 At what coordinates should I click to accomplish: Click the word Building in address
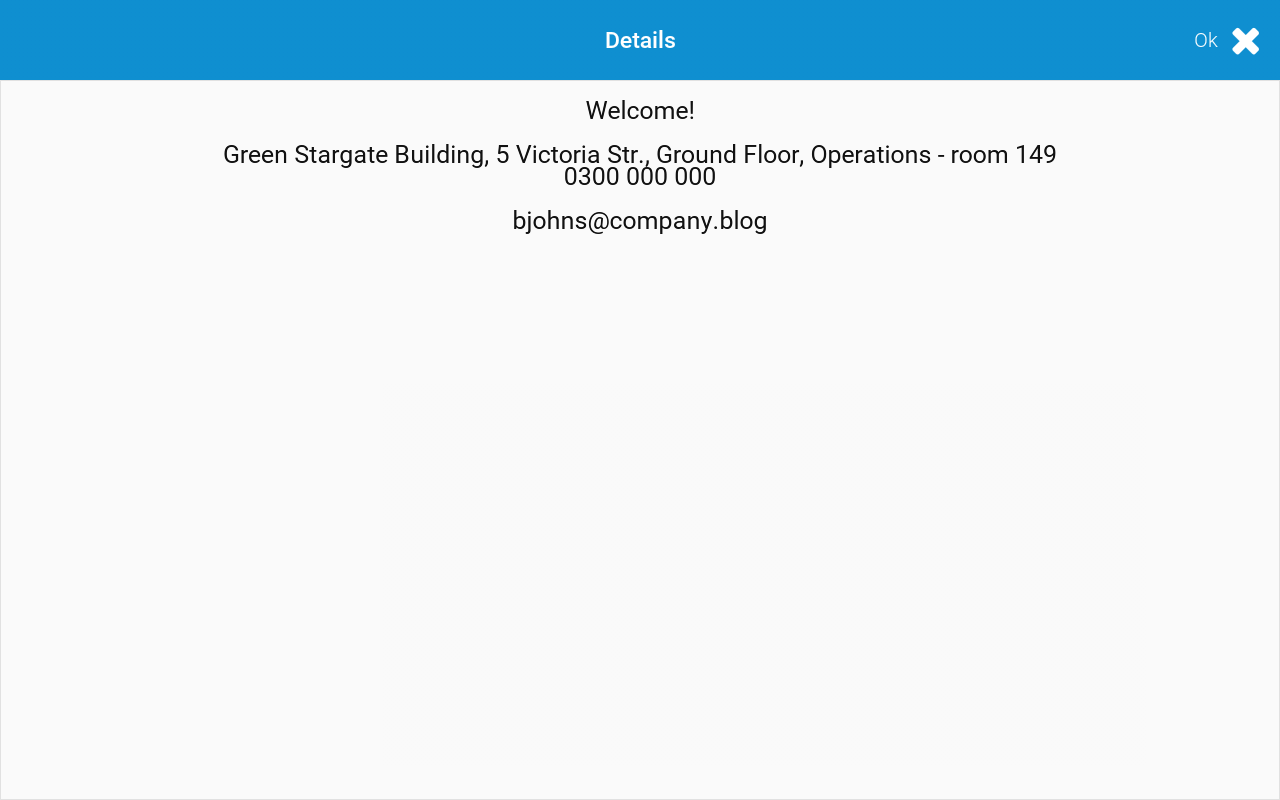440,155
